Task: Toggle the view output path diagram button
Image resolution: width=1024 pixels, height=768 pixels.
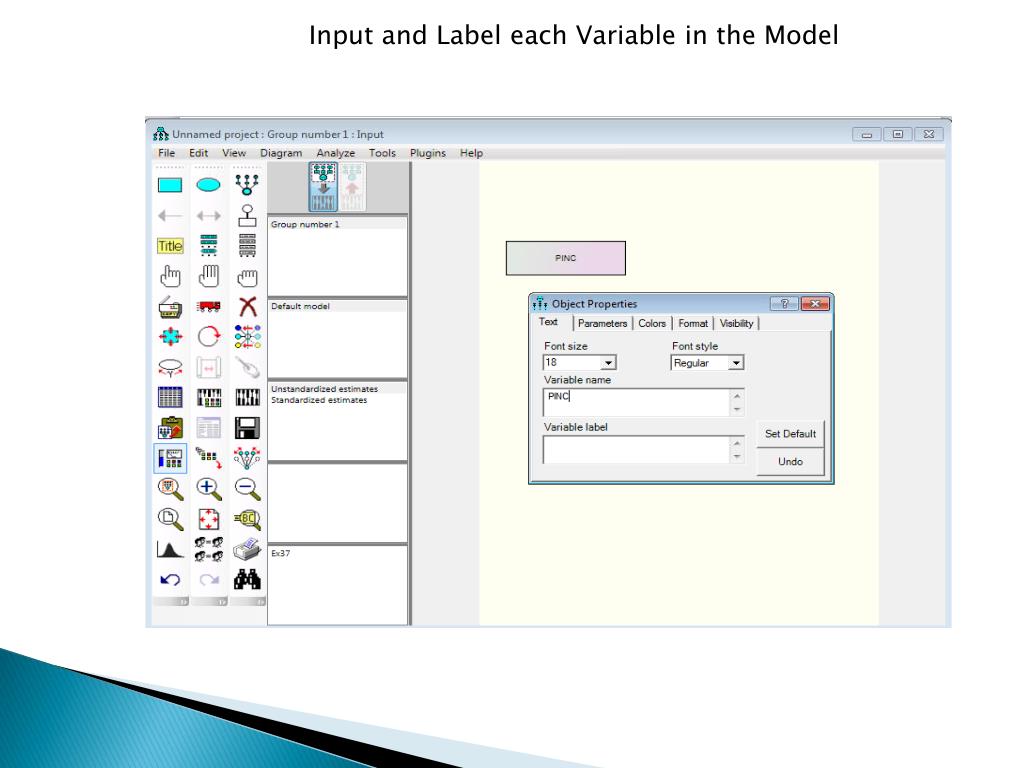Action: coord(352,187)
